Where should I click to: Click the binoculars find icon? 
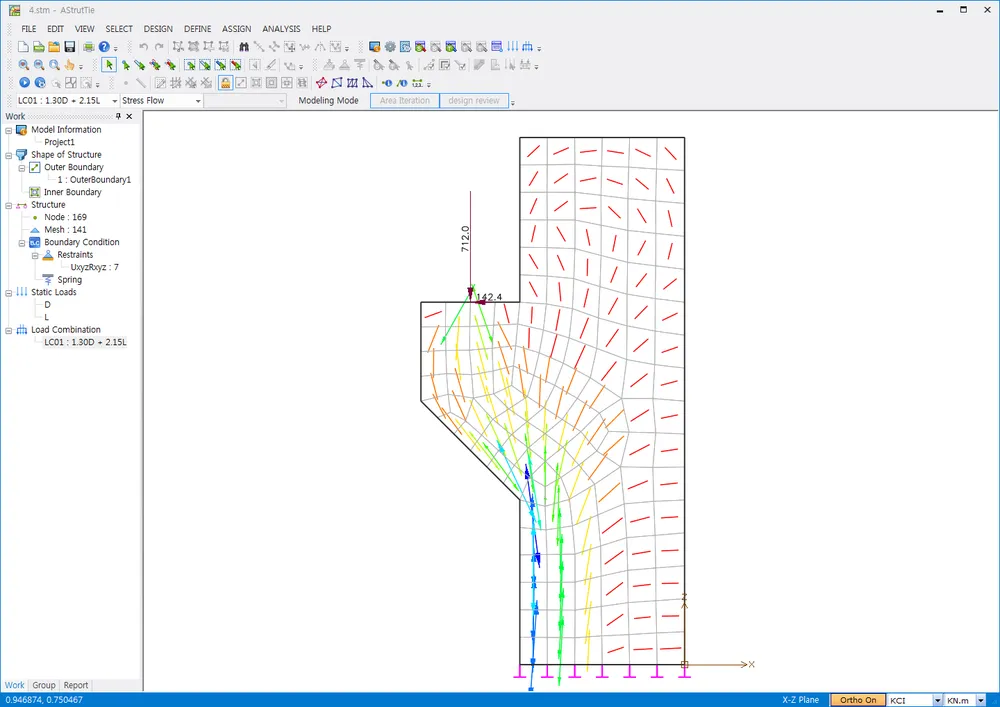pos(244,47)
